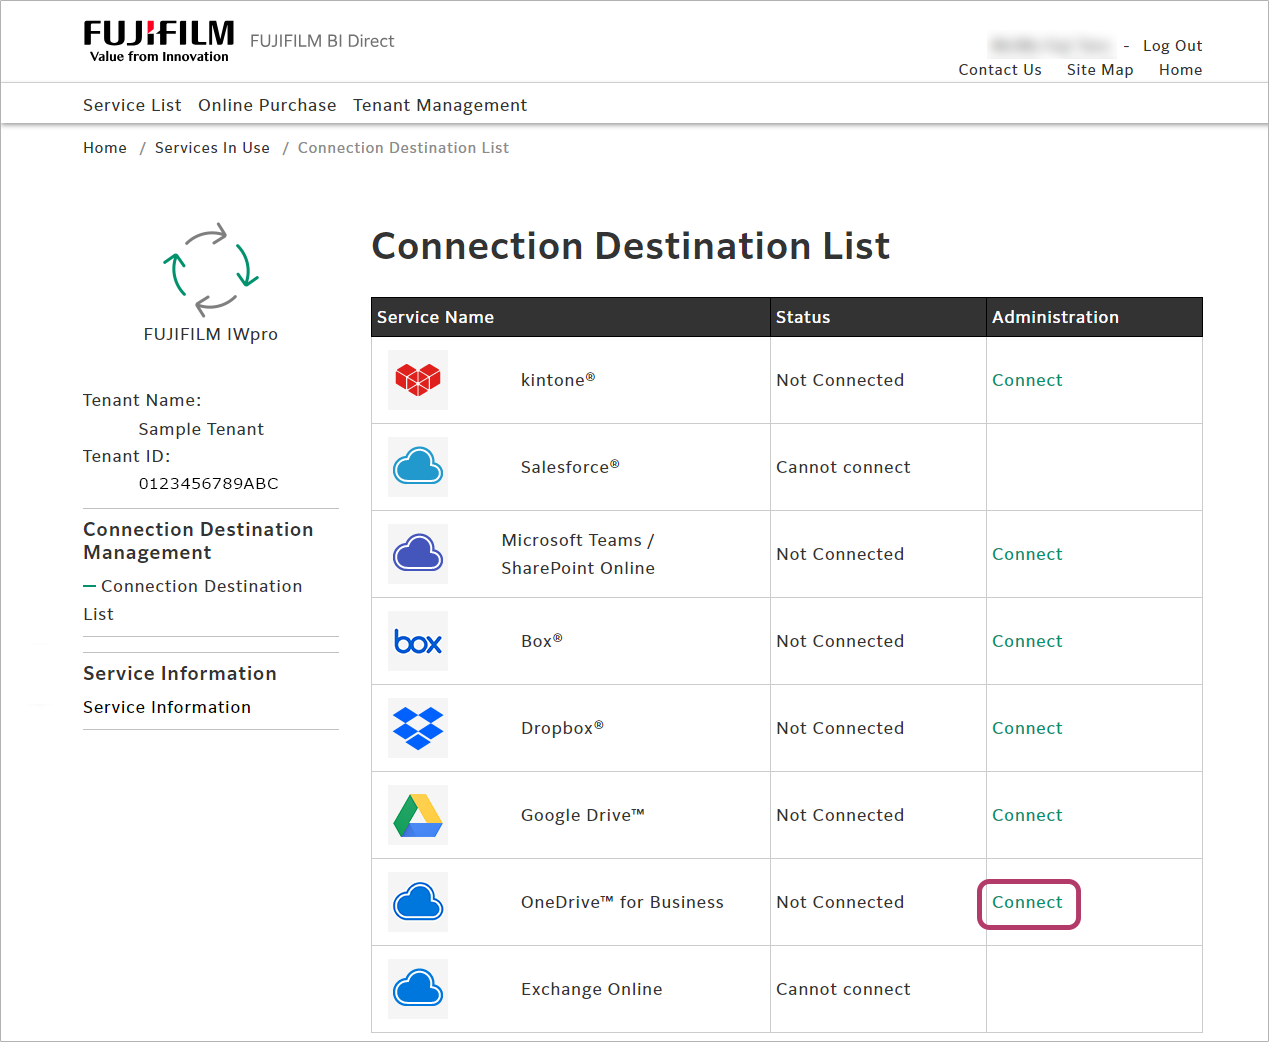The height and width of the screenshot is (1042, 1269).
Task: Click Log Out link
Action: [x=1172, y=46]
